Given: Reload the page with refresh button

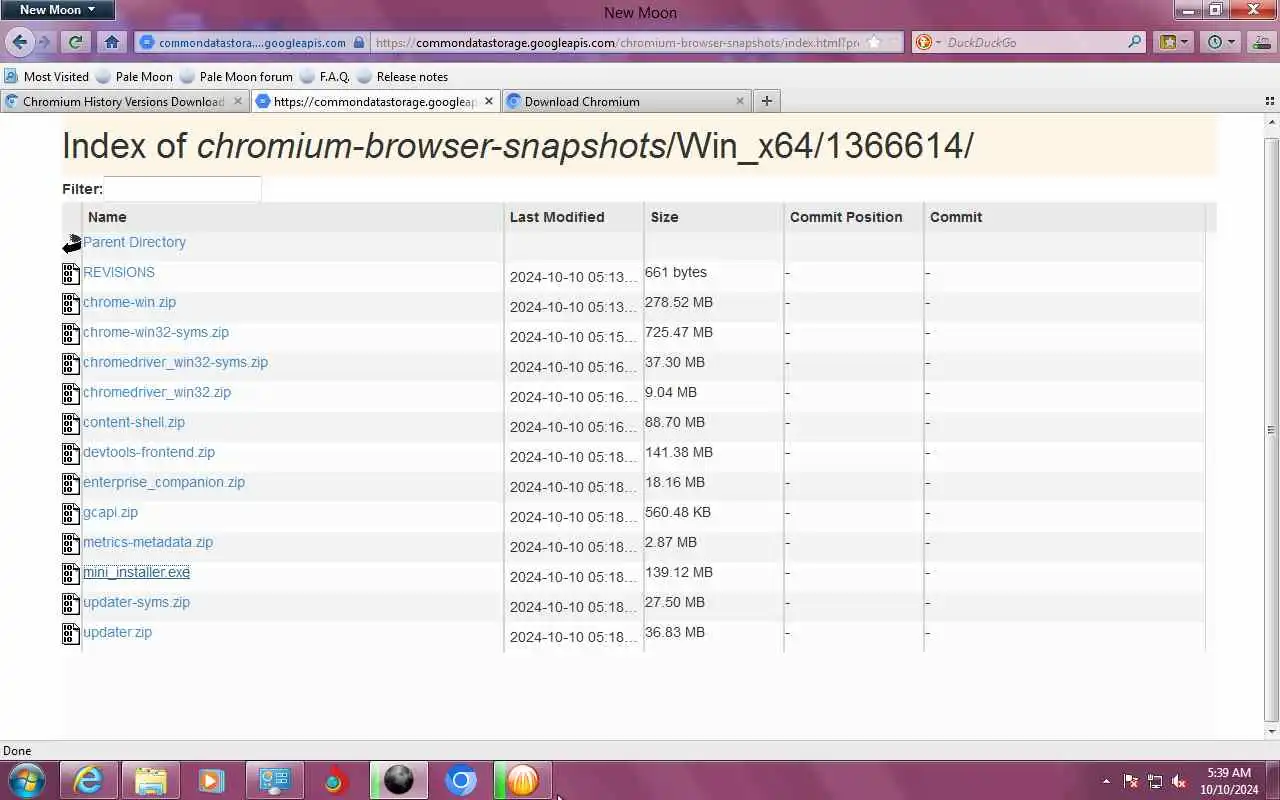Looking at the screenshot, I should click(x=75, y=42).
